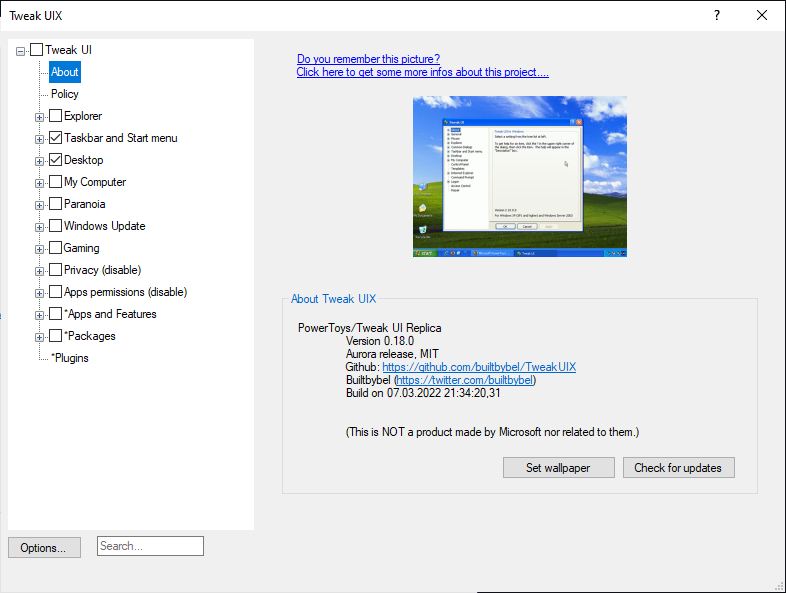Focus the Search... input field

coord(150,546)
